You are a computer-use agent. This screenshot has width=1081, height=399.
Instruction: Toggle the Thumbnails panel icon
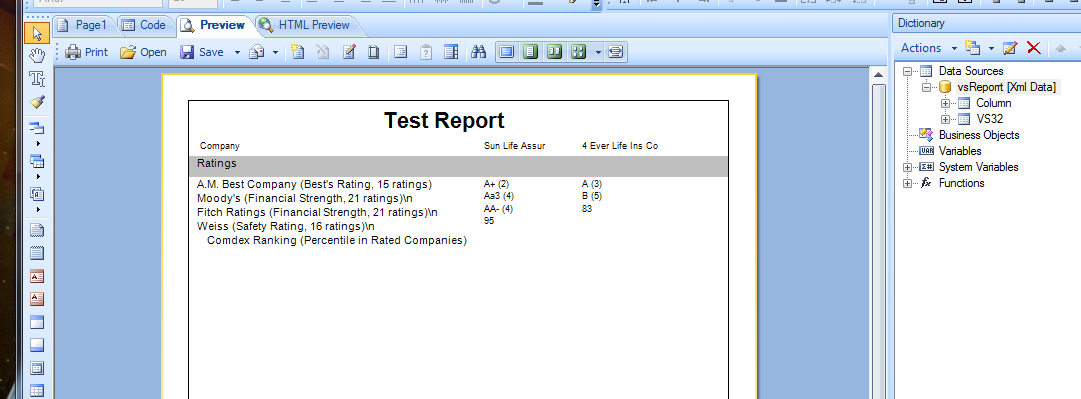(451, 52)
